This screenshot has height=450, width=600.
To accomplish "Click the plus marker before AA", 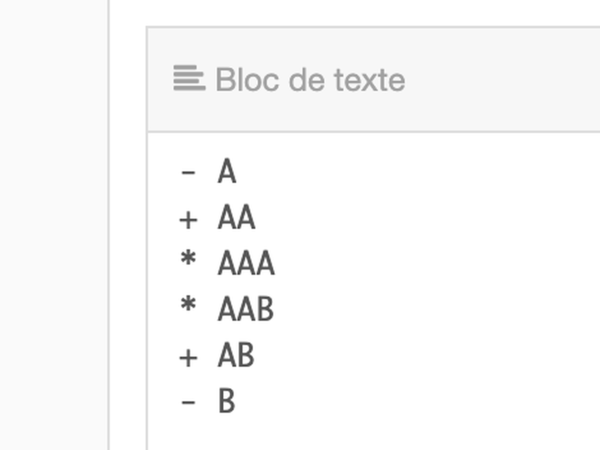I will [188, 218].
